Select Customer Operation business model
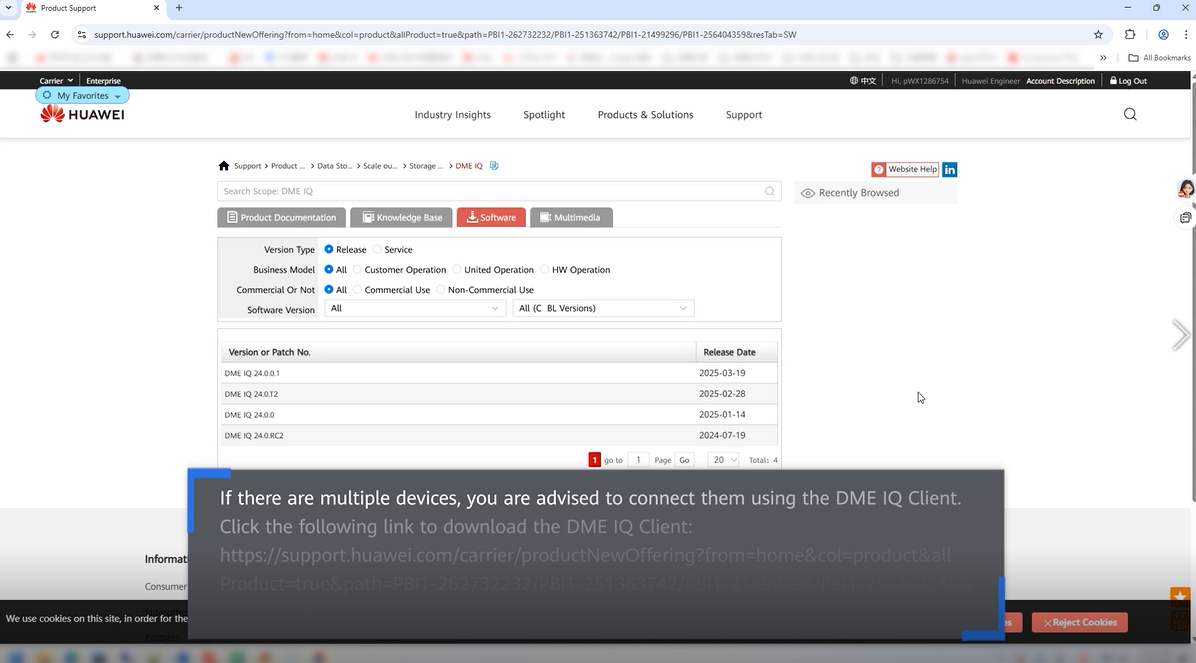The image size is (1196, 663). [358, 270]
